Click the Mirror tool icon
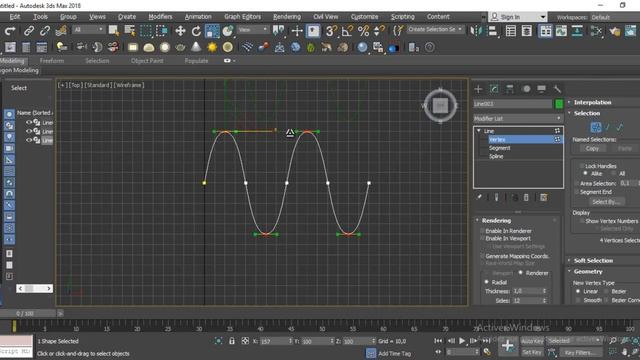 click(476, 31)
